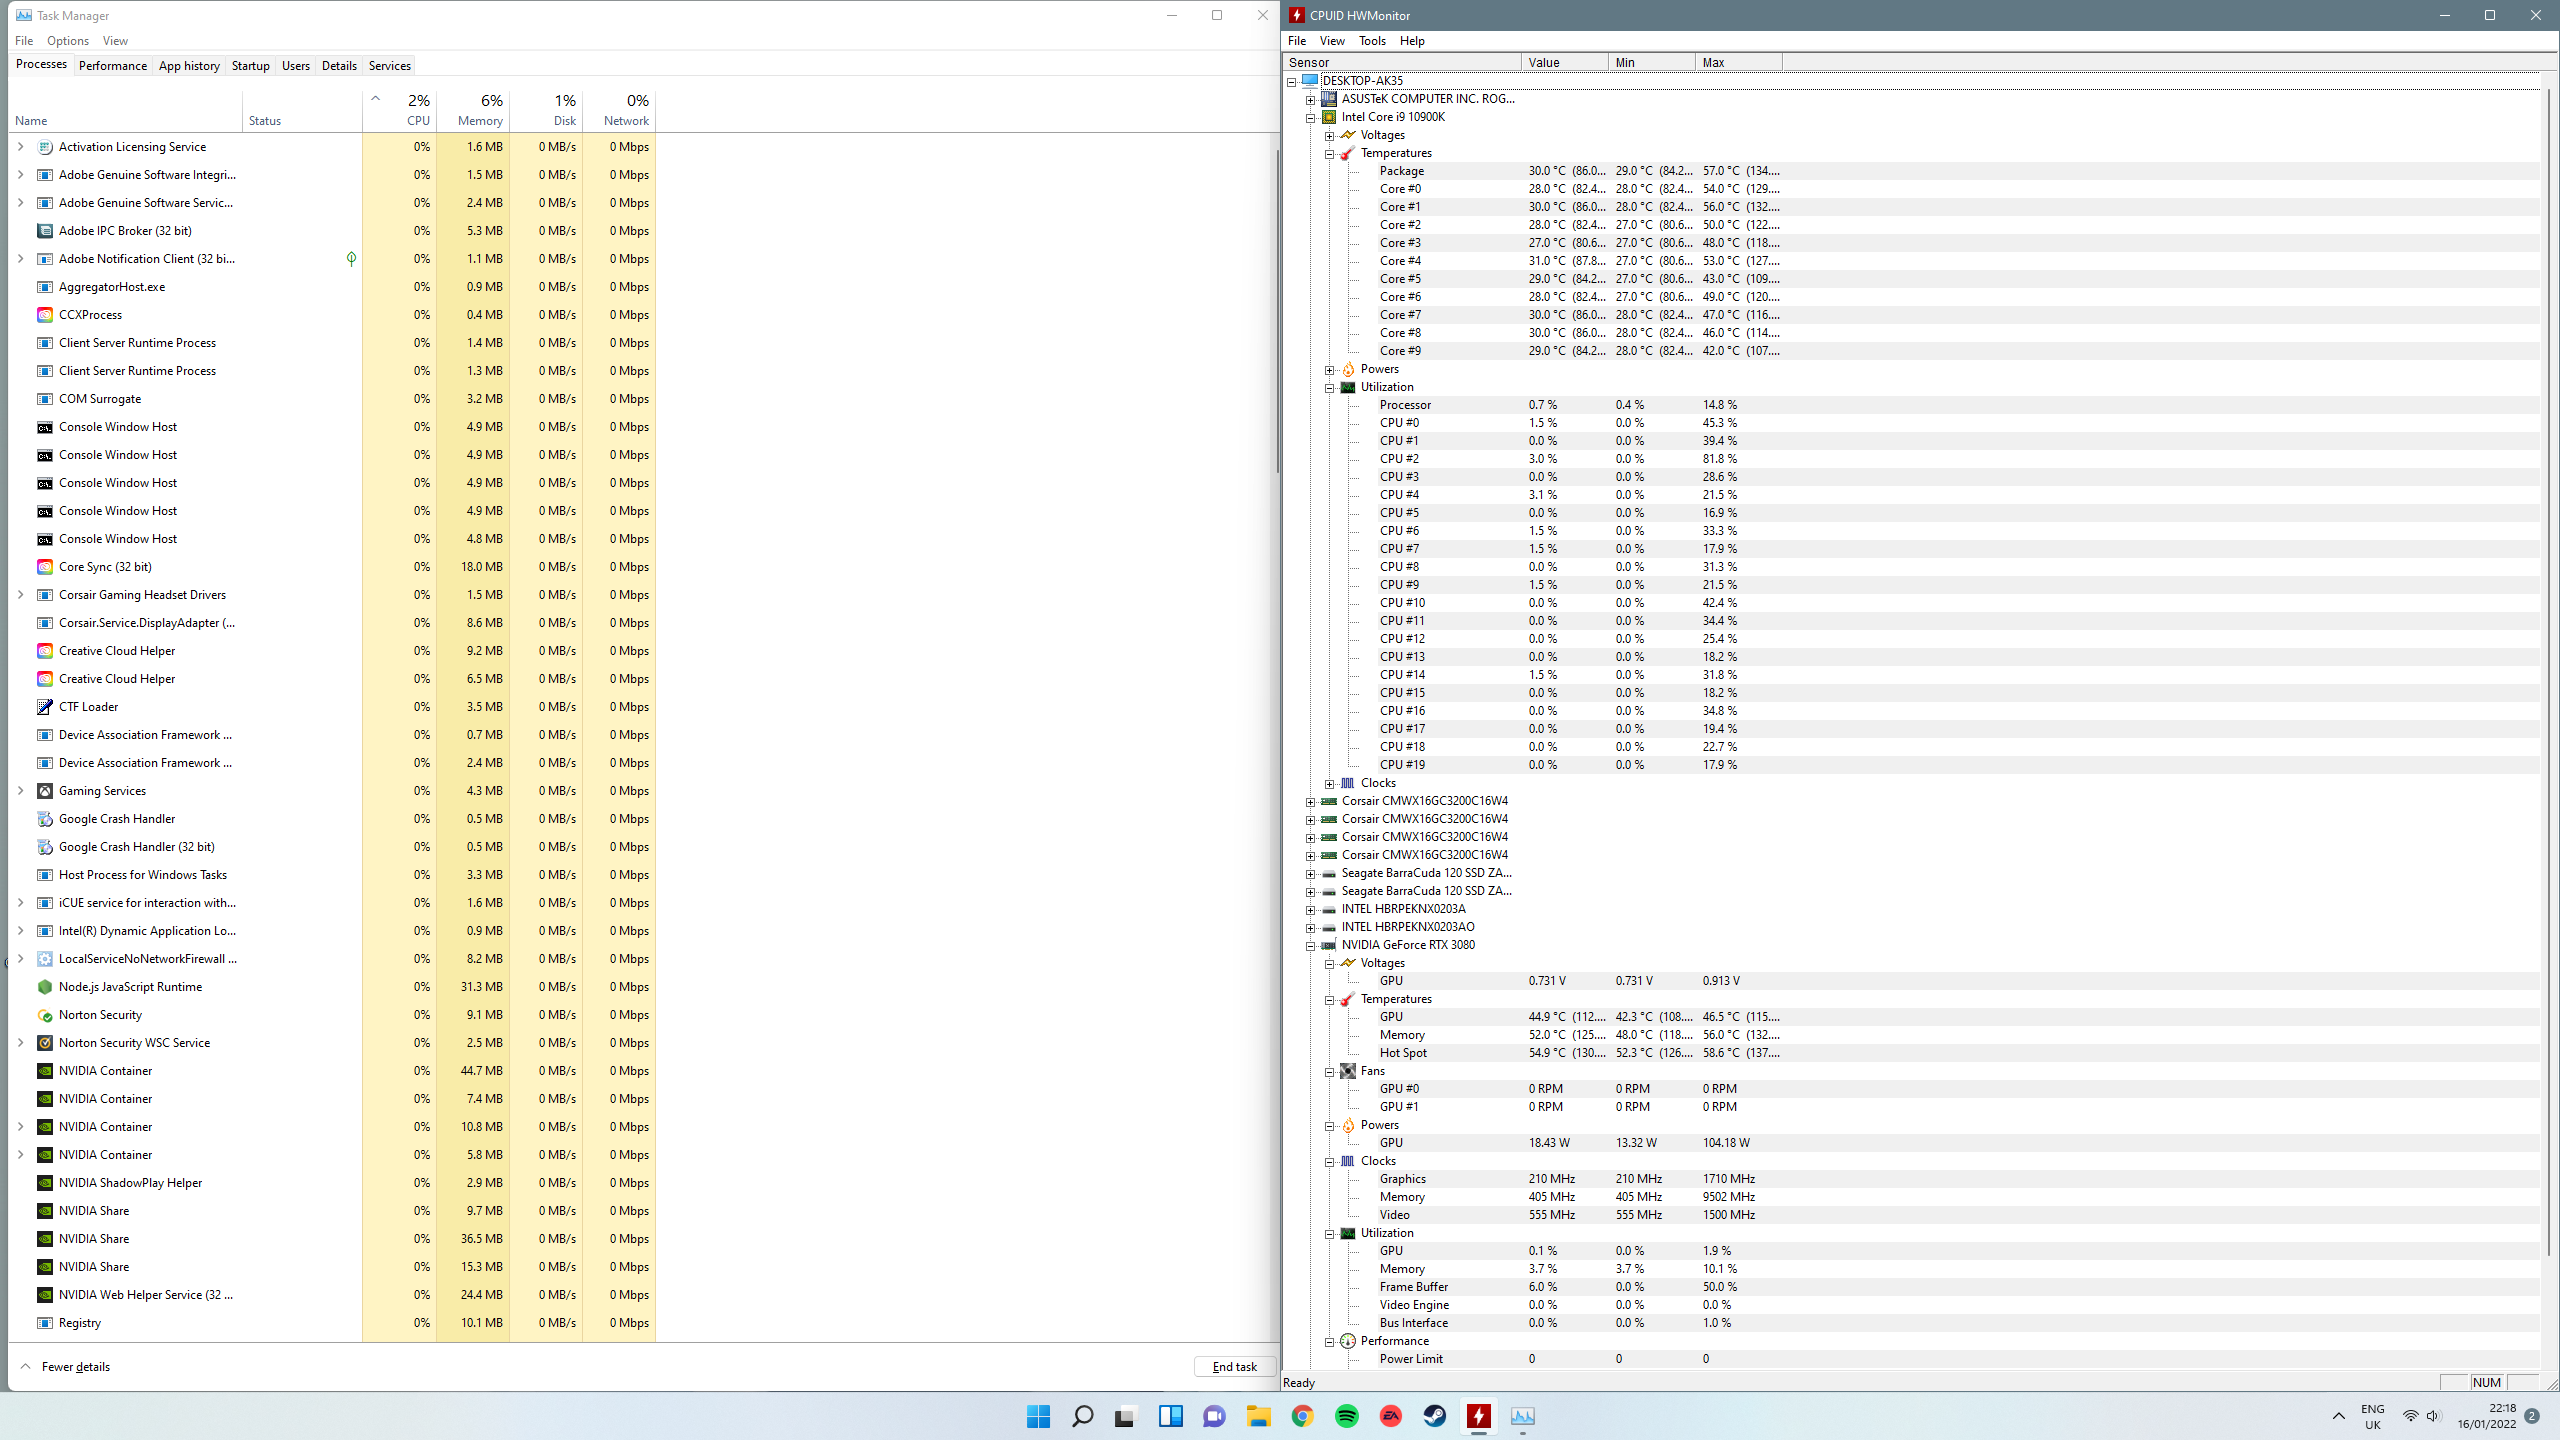This screenshot has height=1440, width=2560.
Task: Switch to Task Manager taskbar icon
Action: pos(1522,1416)
